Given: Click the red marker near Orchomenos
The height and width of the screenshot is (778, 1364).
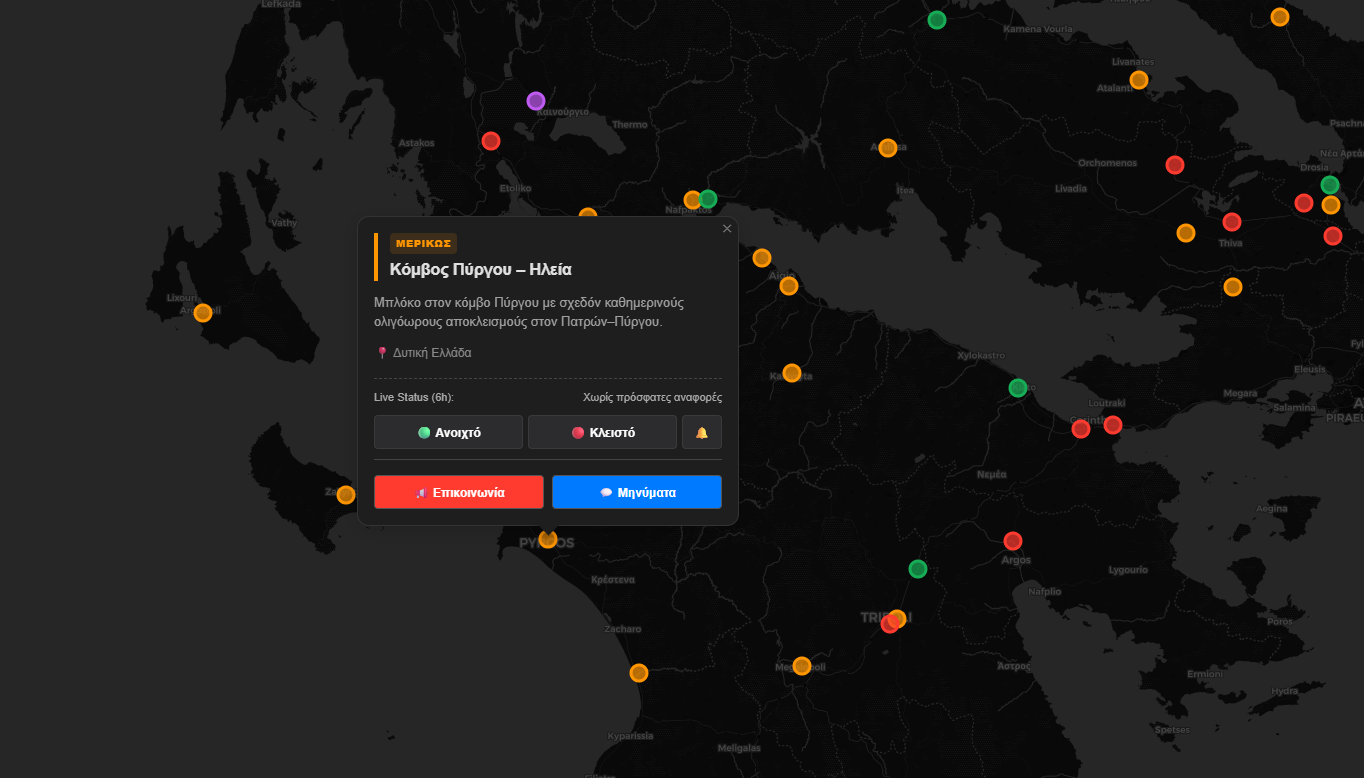Looking at the screenshot, I should coord(1175,165).
